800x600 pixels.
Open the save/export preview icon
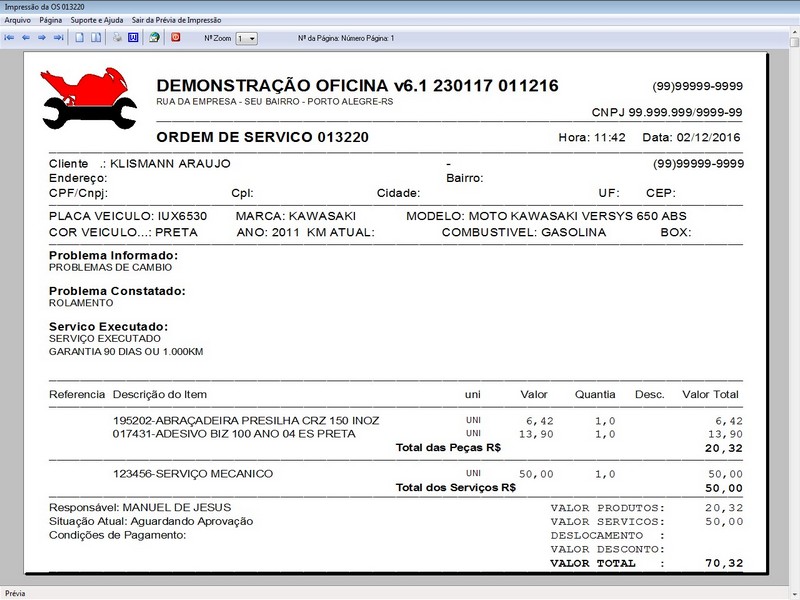point(155,38)
